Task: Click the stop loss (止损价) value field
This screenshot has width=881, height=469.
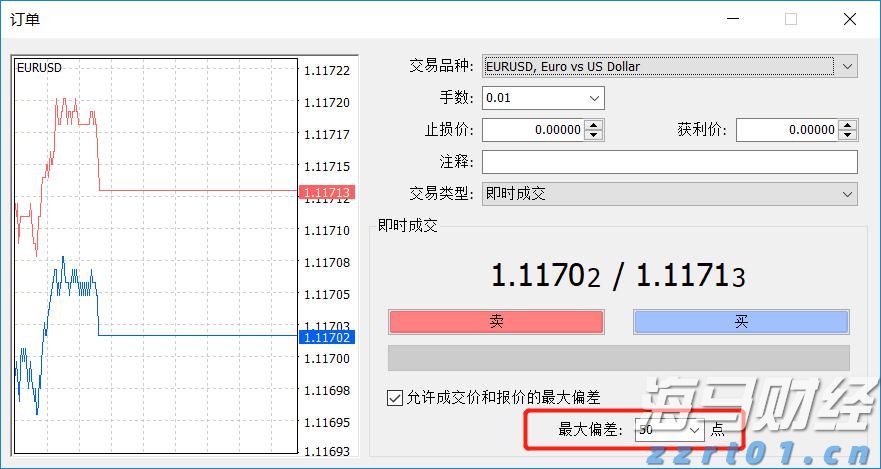Action: [532, 130]
